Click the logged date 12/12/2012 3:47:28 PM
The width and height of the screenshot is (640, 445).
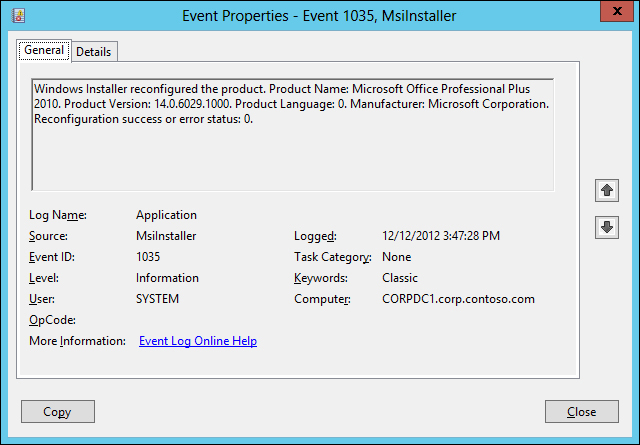point(441,236)
